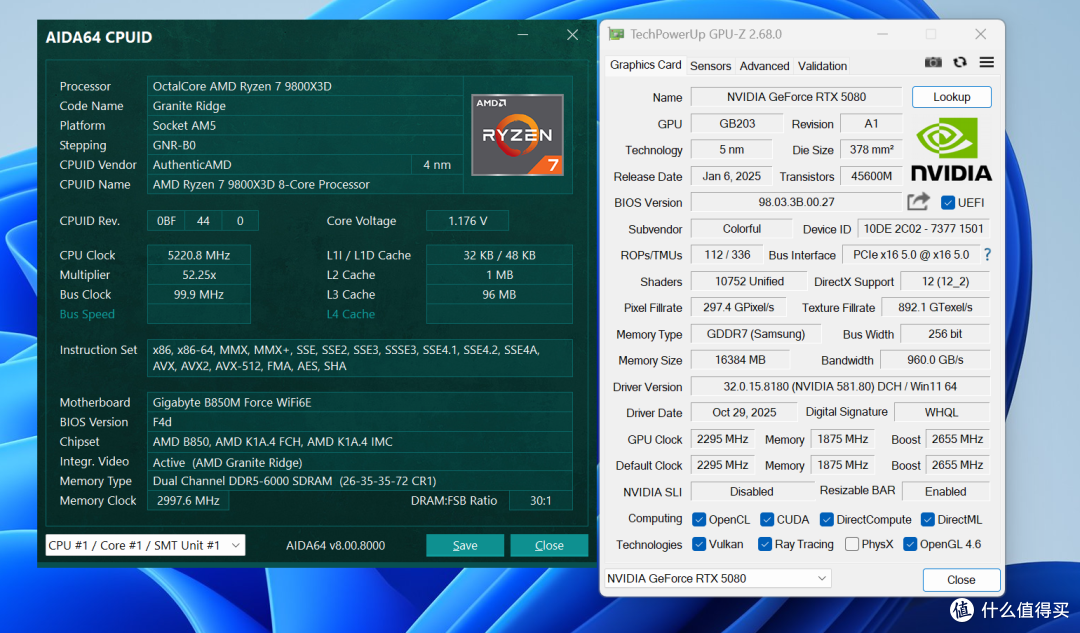Click the Device ID field

[923, 229]
